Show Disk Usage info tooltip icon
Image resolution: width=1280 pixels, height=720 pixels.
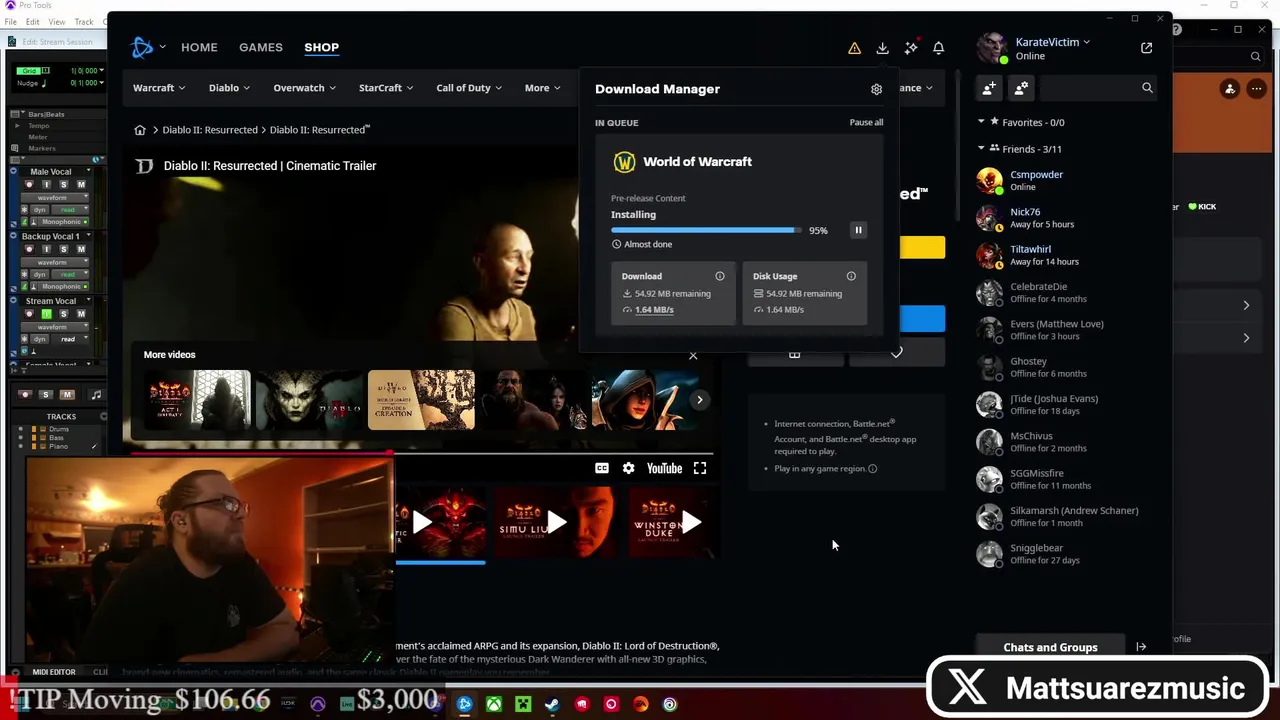pos(851,276)
